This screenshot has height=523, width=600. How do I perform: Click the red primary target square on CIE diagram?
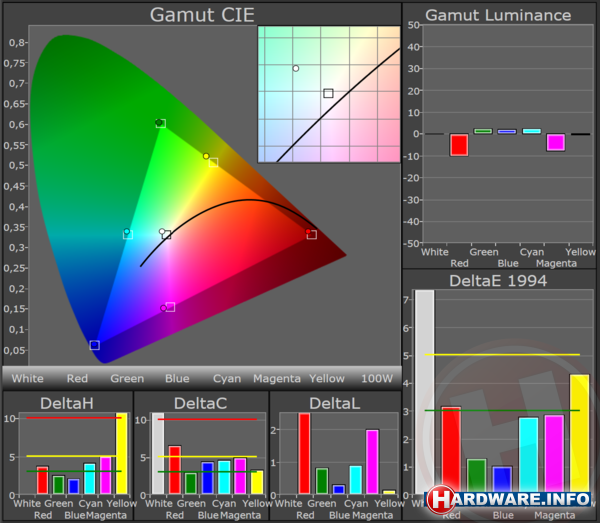click(312, 235)
